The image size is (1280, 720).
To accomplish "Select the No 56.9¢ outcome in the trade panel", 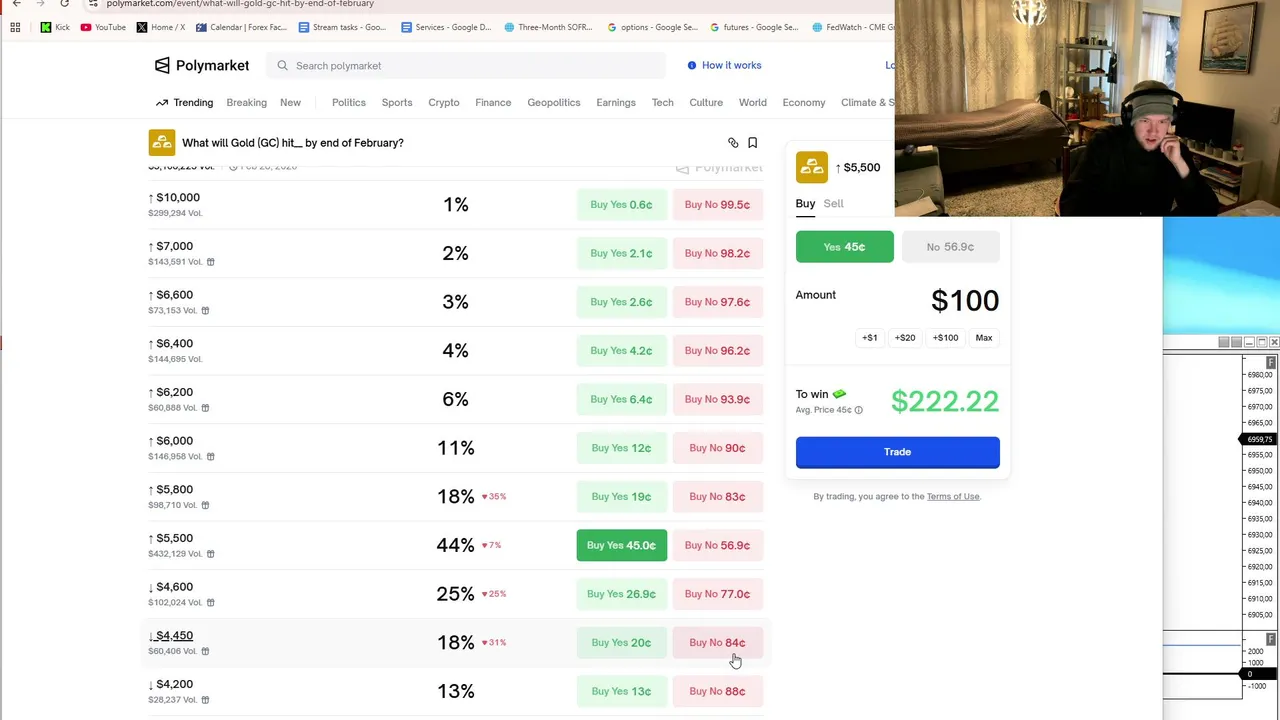I will pyautogui.click(x=950, y=247).
